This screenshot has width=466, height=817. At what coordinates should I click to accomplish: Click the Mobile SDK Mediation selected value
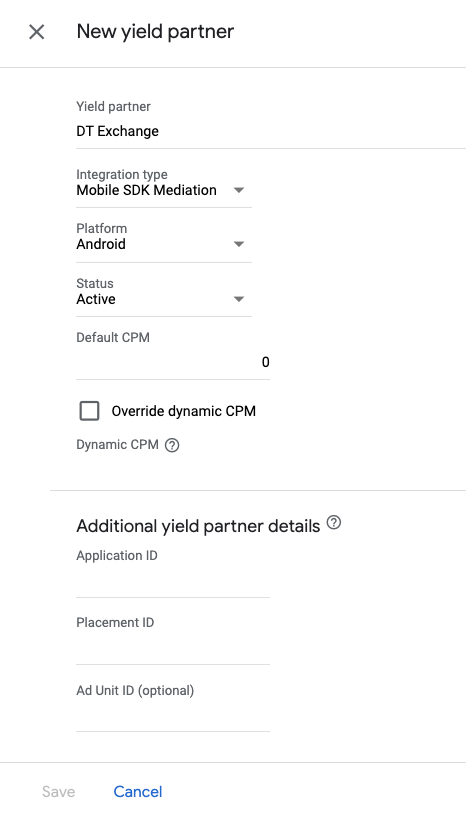[146, 190]
